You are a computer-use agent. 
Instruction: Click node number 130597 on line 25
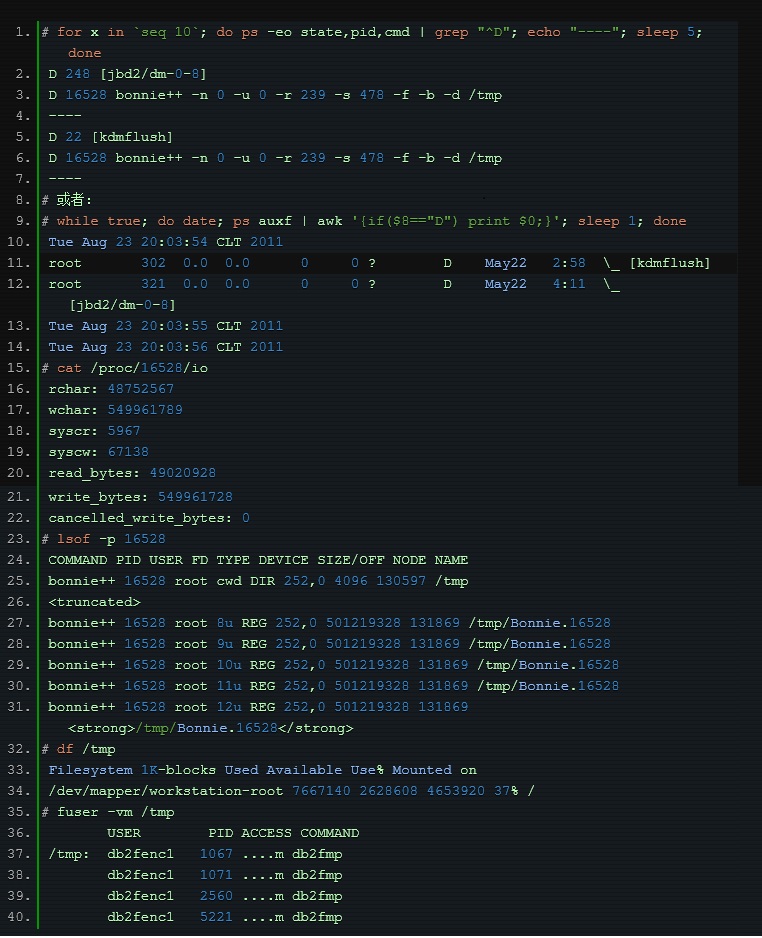[401, 581]
